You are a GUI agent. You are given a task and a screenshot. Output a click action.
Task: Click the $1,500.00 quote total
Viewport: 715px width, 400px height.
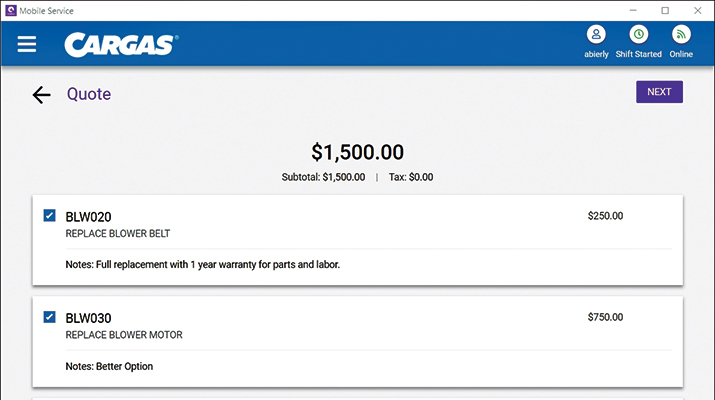(357, 152)
